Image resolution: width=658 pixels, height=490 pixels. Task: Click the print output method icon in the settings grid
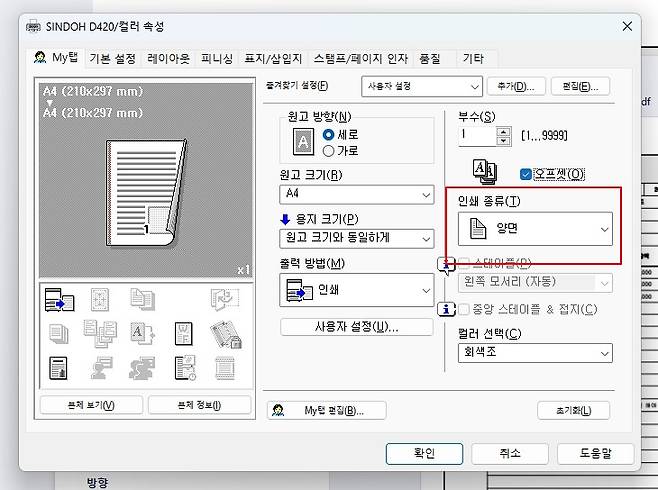[x=61, y=301]
